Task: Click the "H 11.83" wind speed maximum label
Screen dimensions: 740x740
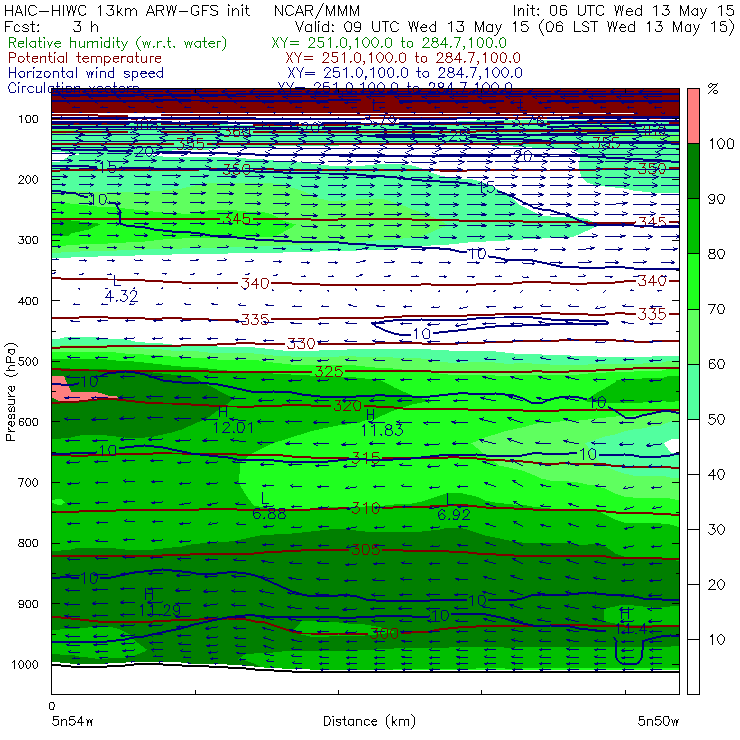Action: click(x=382, y=422)
